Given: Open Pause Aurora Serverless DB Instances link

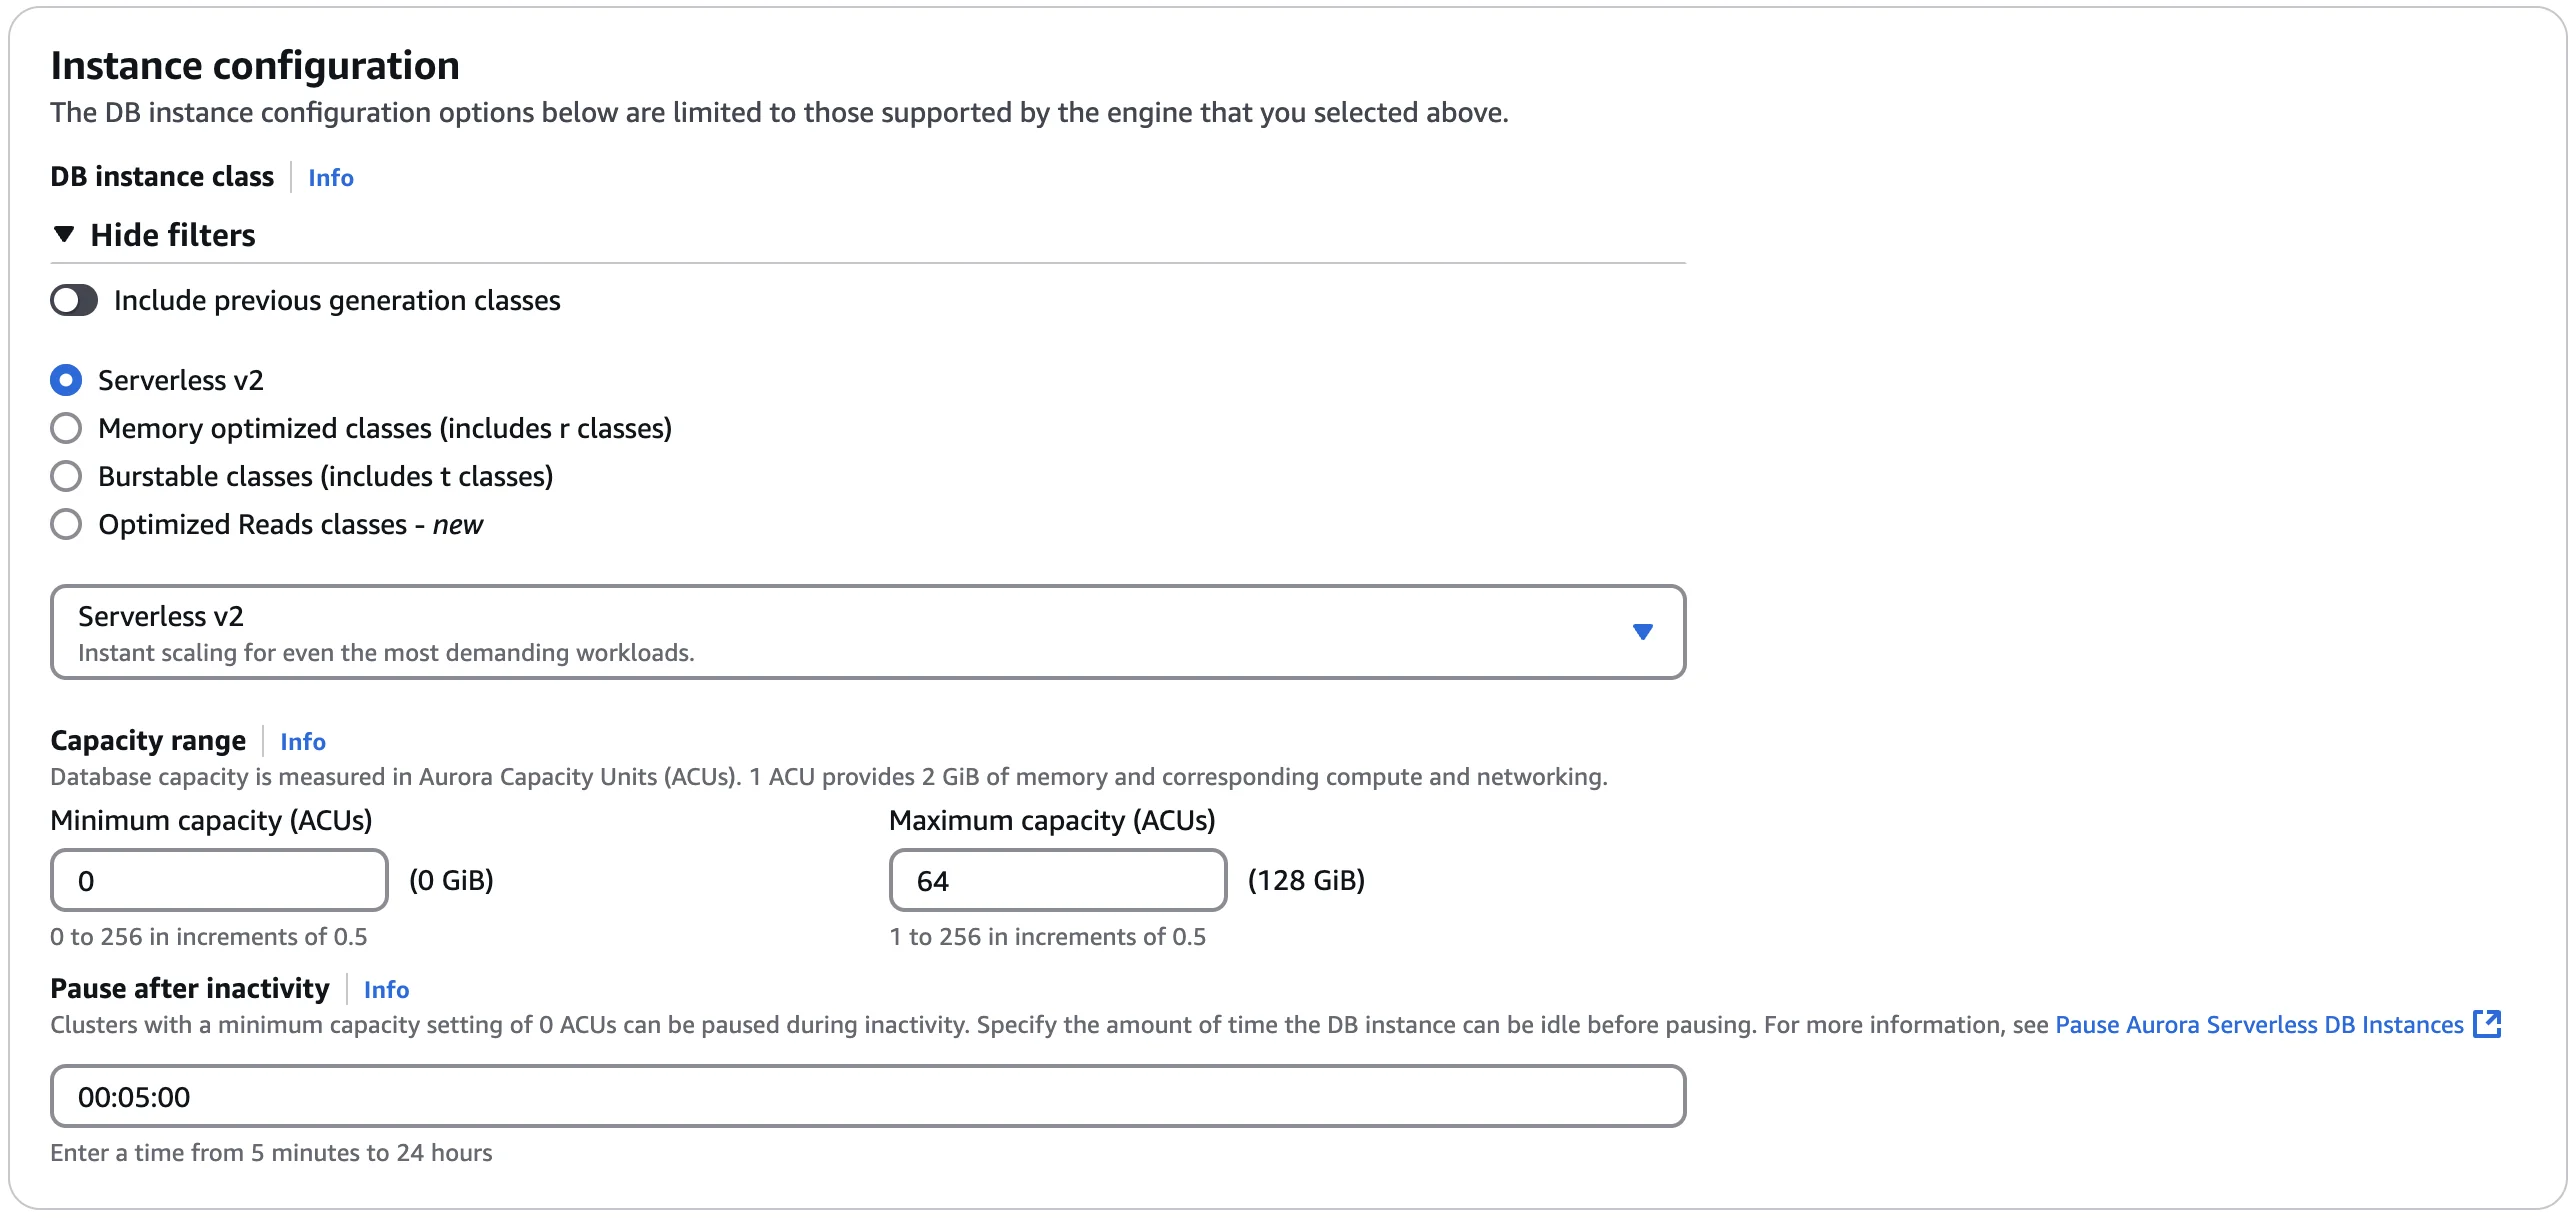Looking at the screenshot, I should coord(2258,1025).
